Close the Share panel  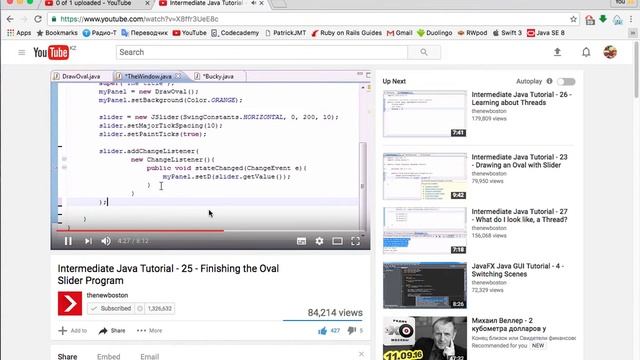(361, 354)
